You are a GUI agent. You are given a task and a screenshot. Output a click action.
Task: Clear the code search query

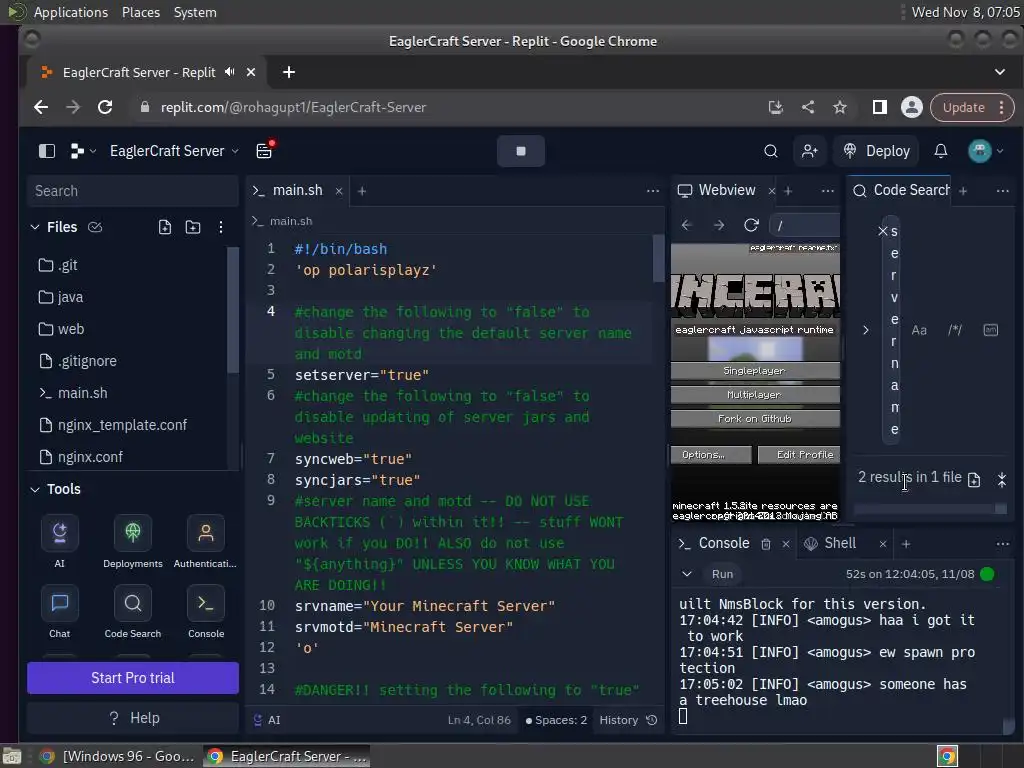point(882,231)
